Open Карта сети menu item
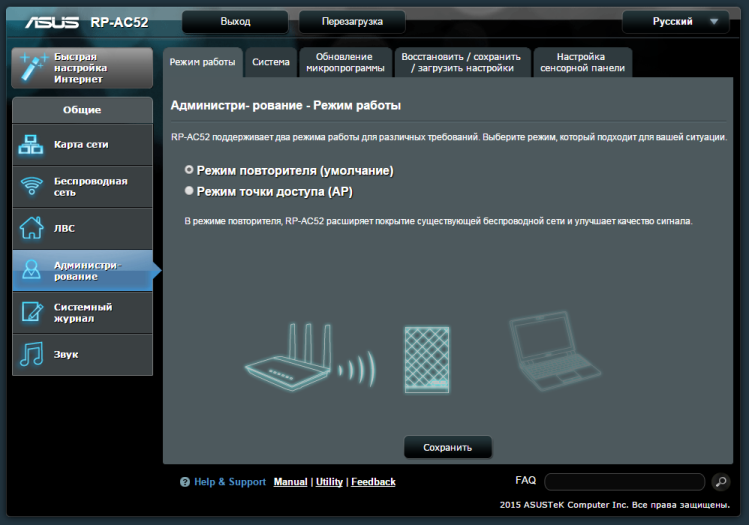 tap(83, 145)
